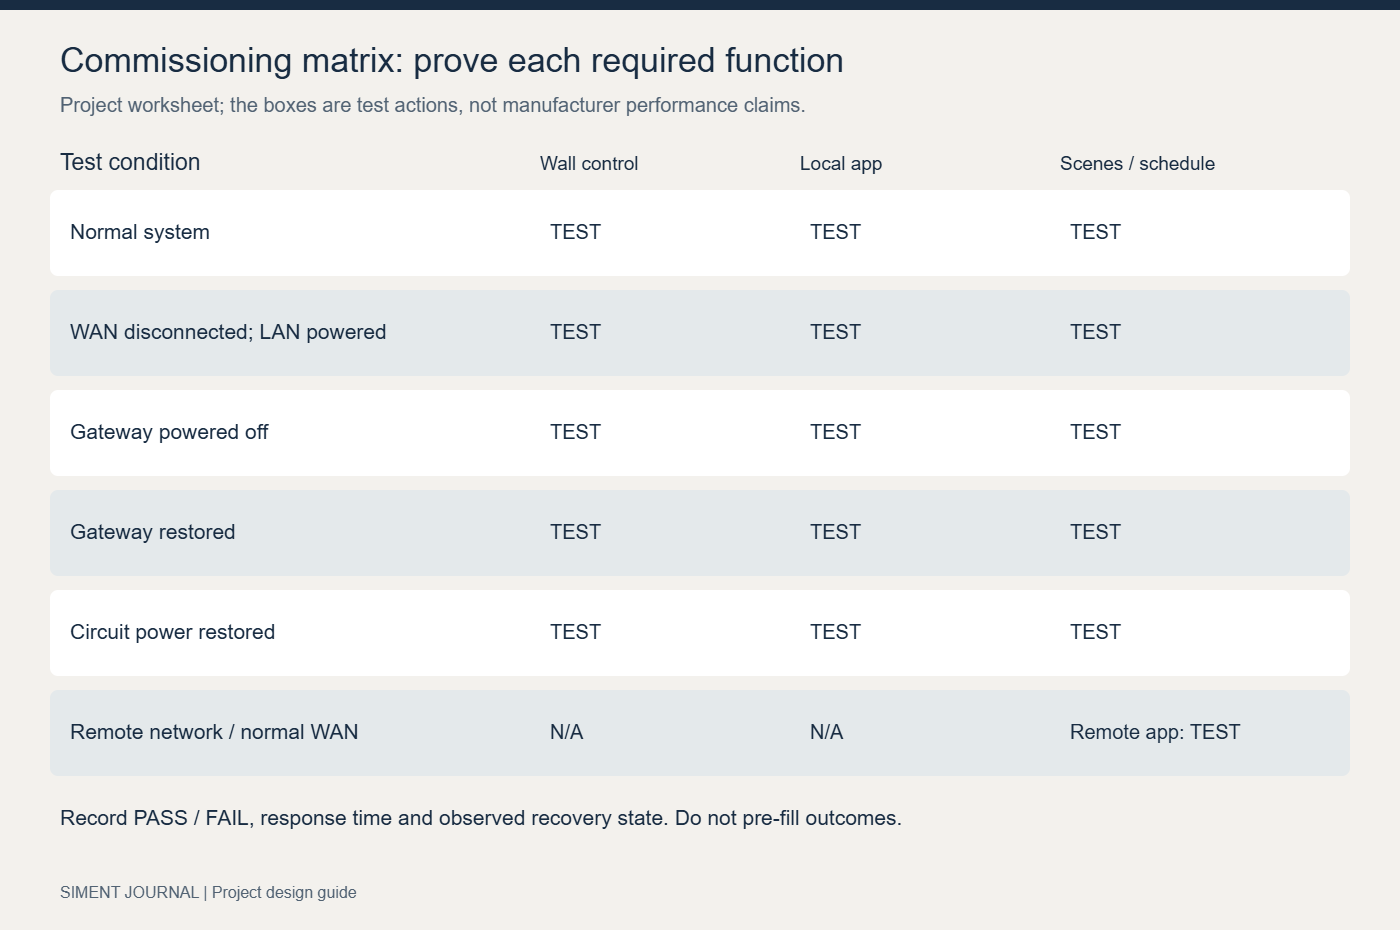
Task: Click Scenes TEST for Gateway restored
Action: (x=1095, y=532)
